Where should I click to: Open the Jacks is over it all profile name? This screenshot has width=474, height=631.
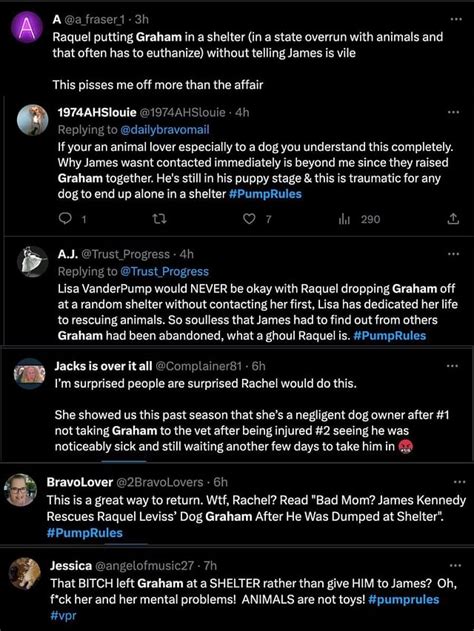coord(103,366)
